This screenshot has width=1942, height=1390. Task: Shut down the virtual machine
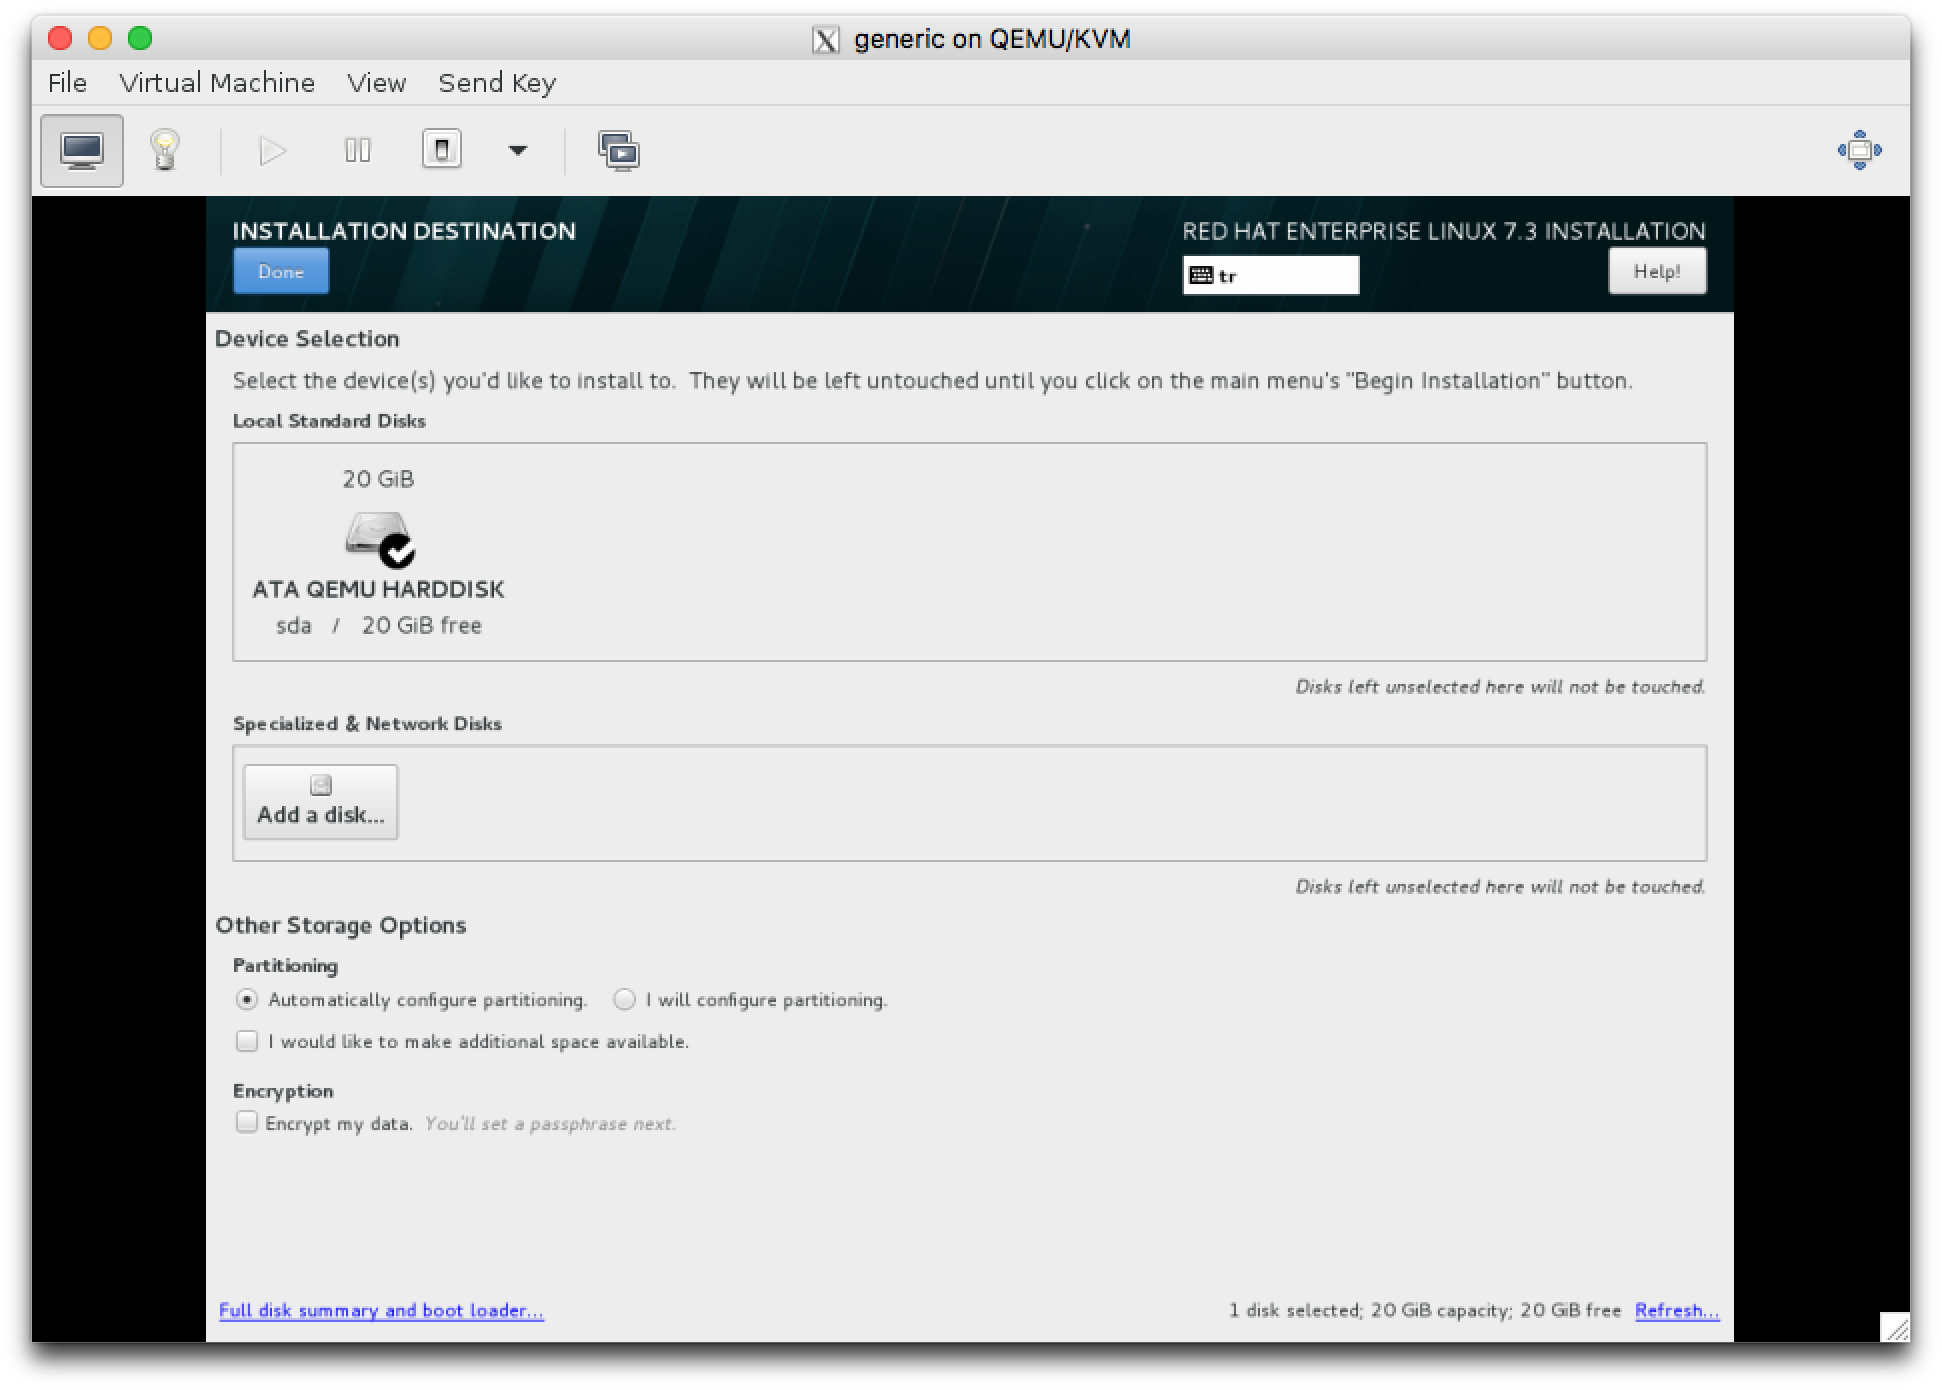[441, 150]
